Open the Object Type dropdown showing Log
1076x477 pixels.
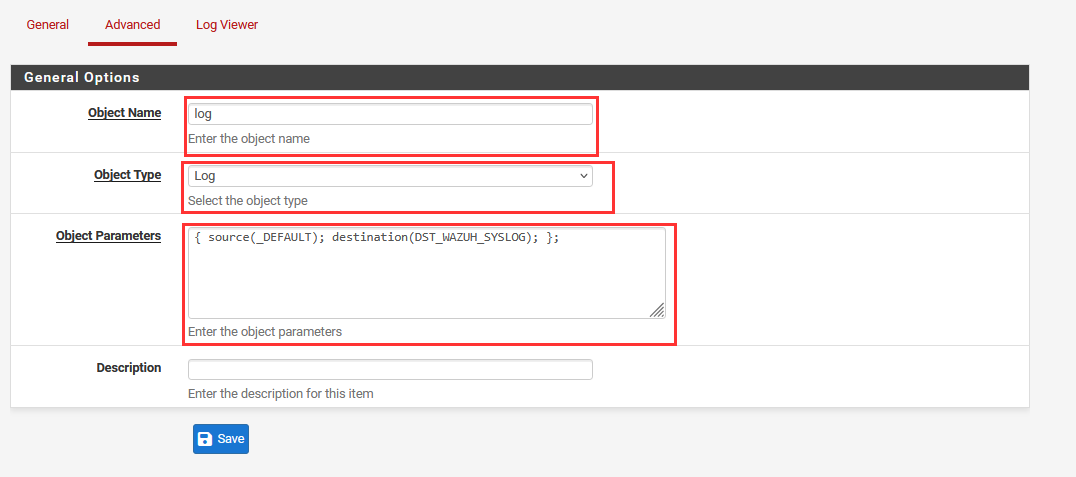[390, 176]
